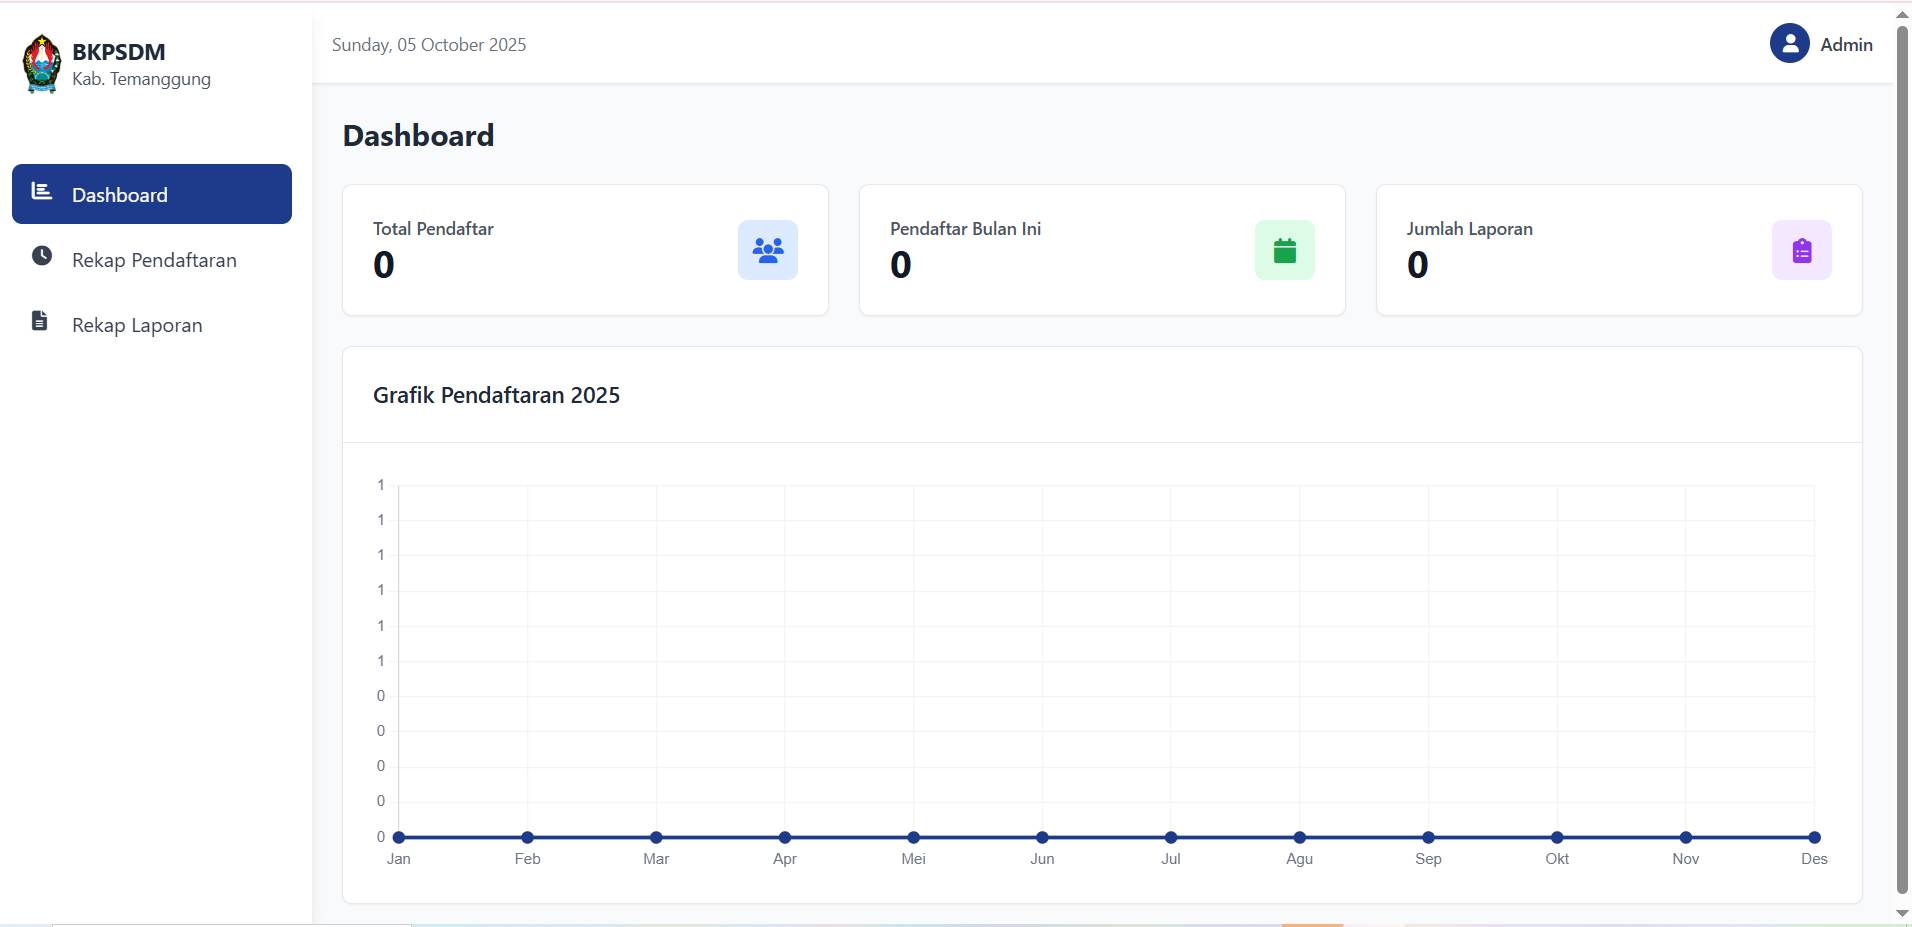Click the blue users group icon
The image size is (1912, 927).
point(767,250)
